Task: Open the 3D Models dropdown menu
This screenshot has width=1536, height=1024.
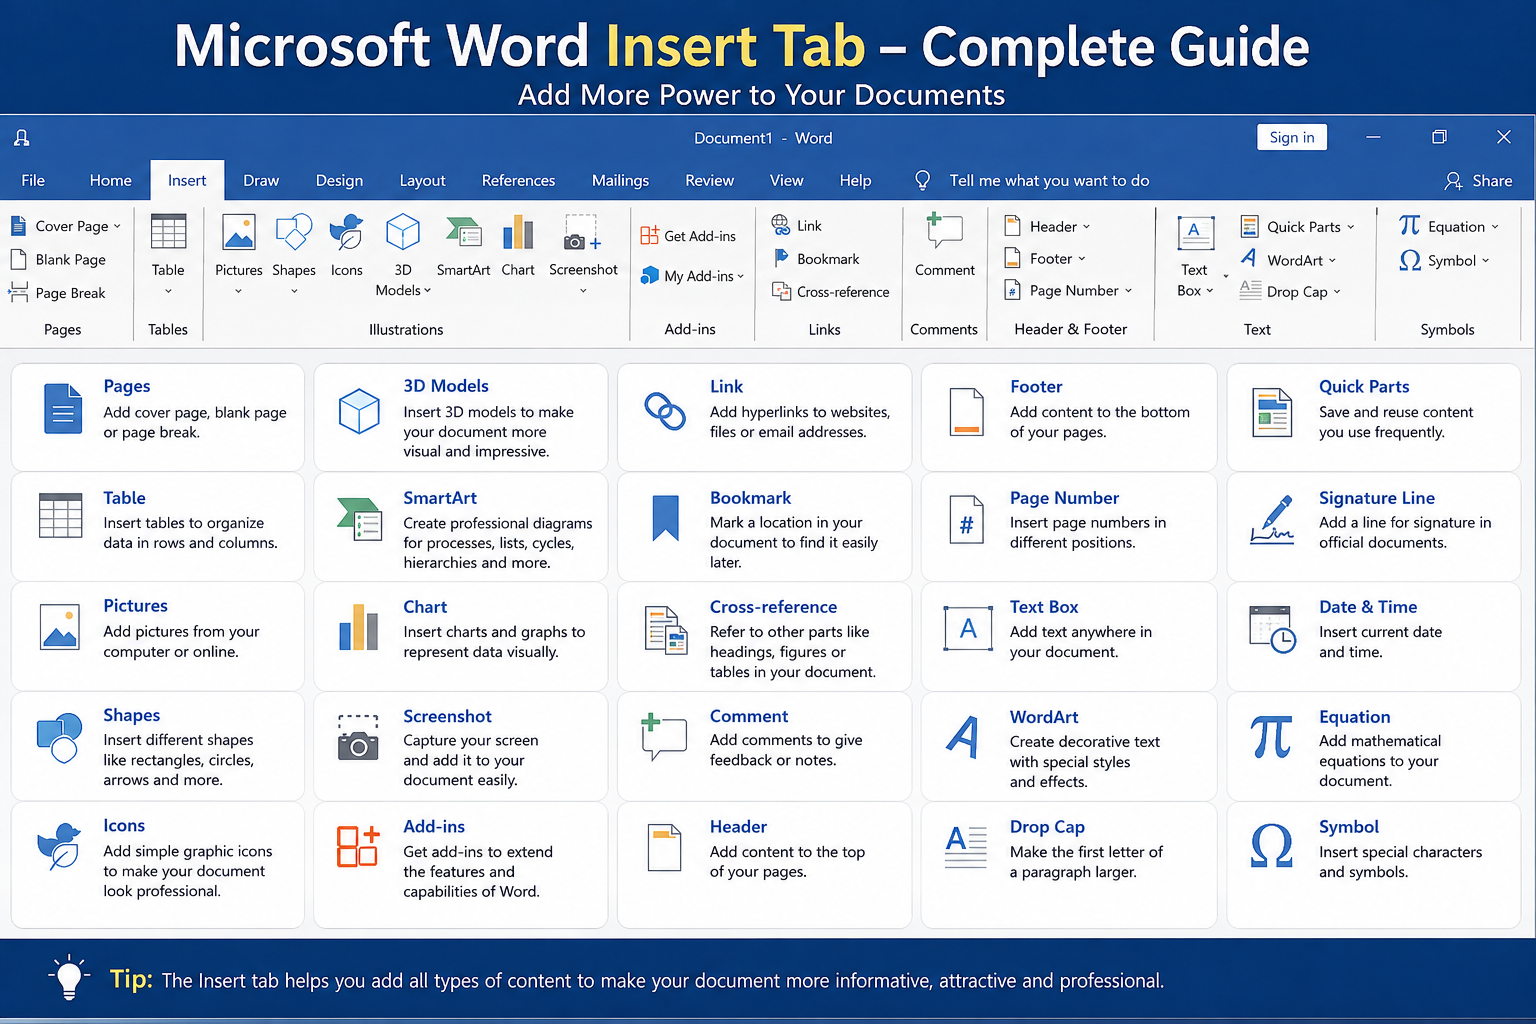Action: [x=428, y=291]
